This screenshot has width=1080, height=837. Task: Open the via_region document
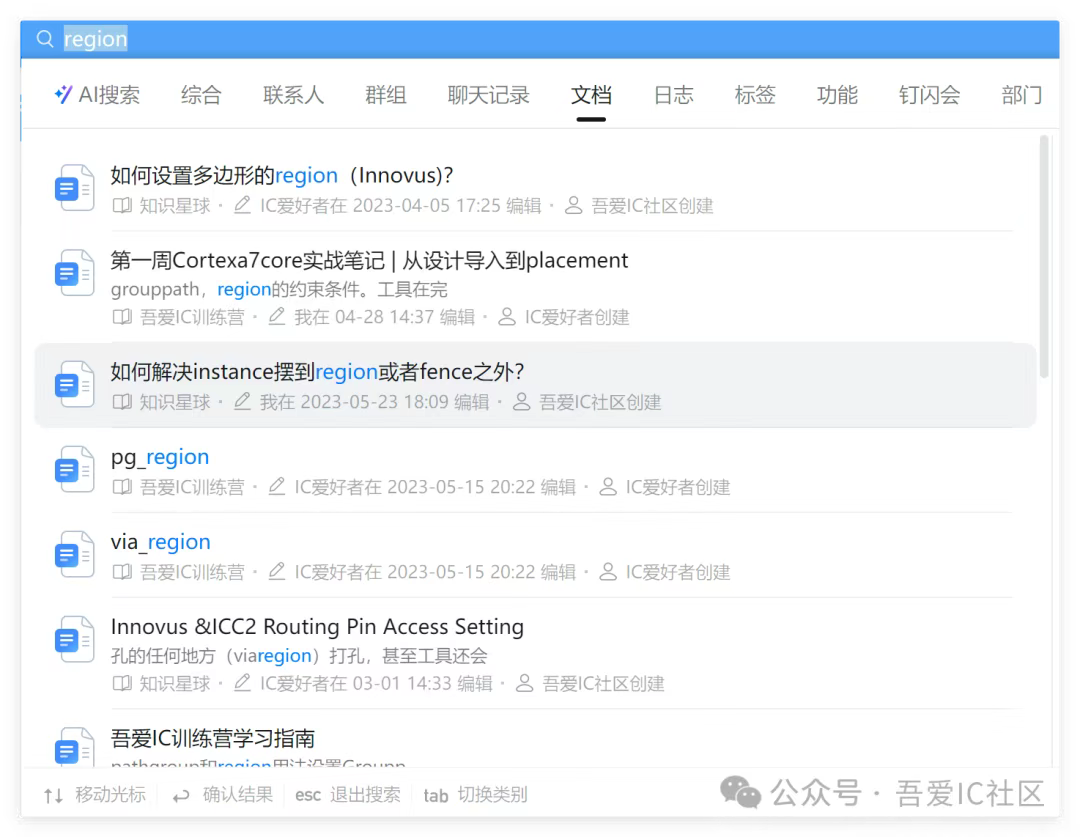point(160,542)
